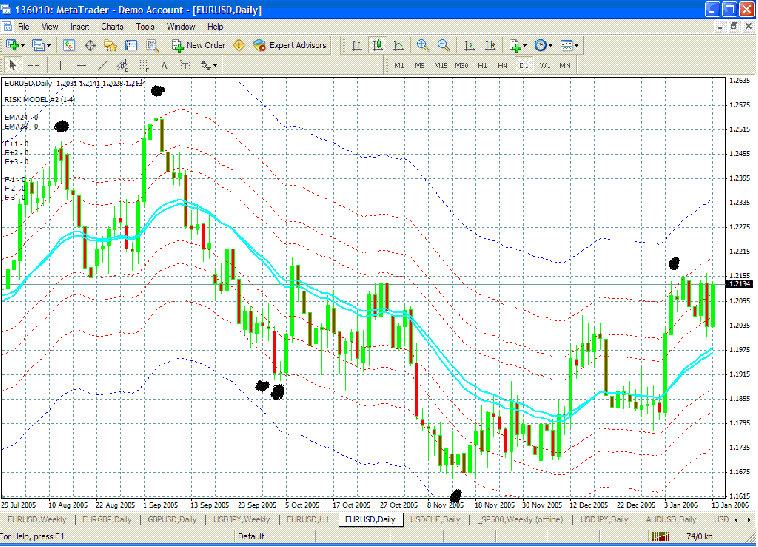The image size is (758, 547).
Task: Expand the periodicity clock dropdown
Action: [x=551, y=45]
